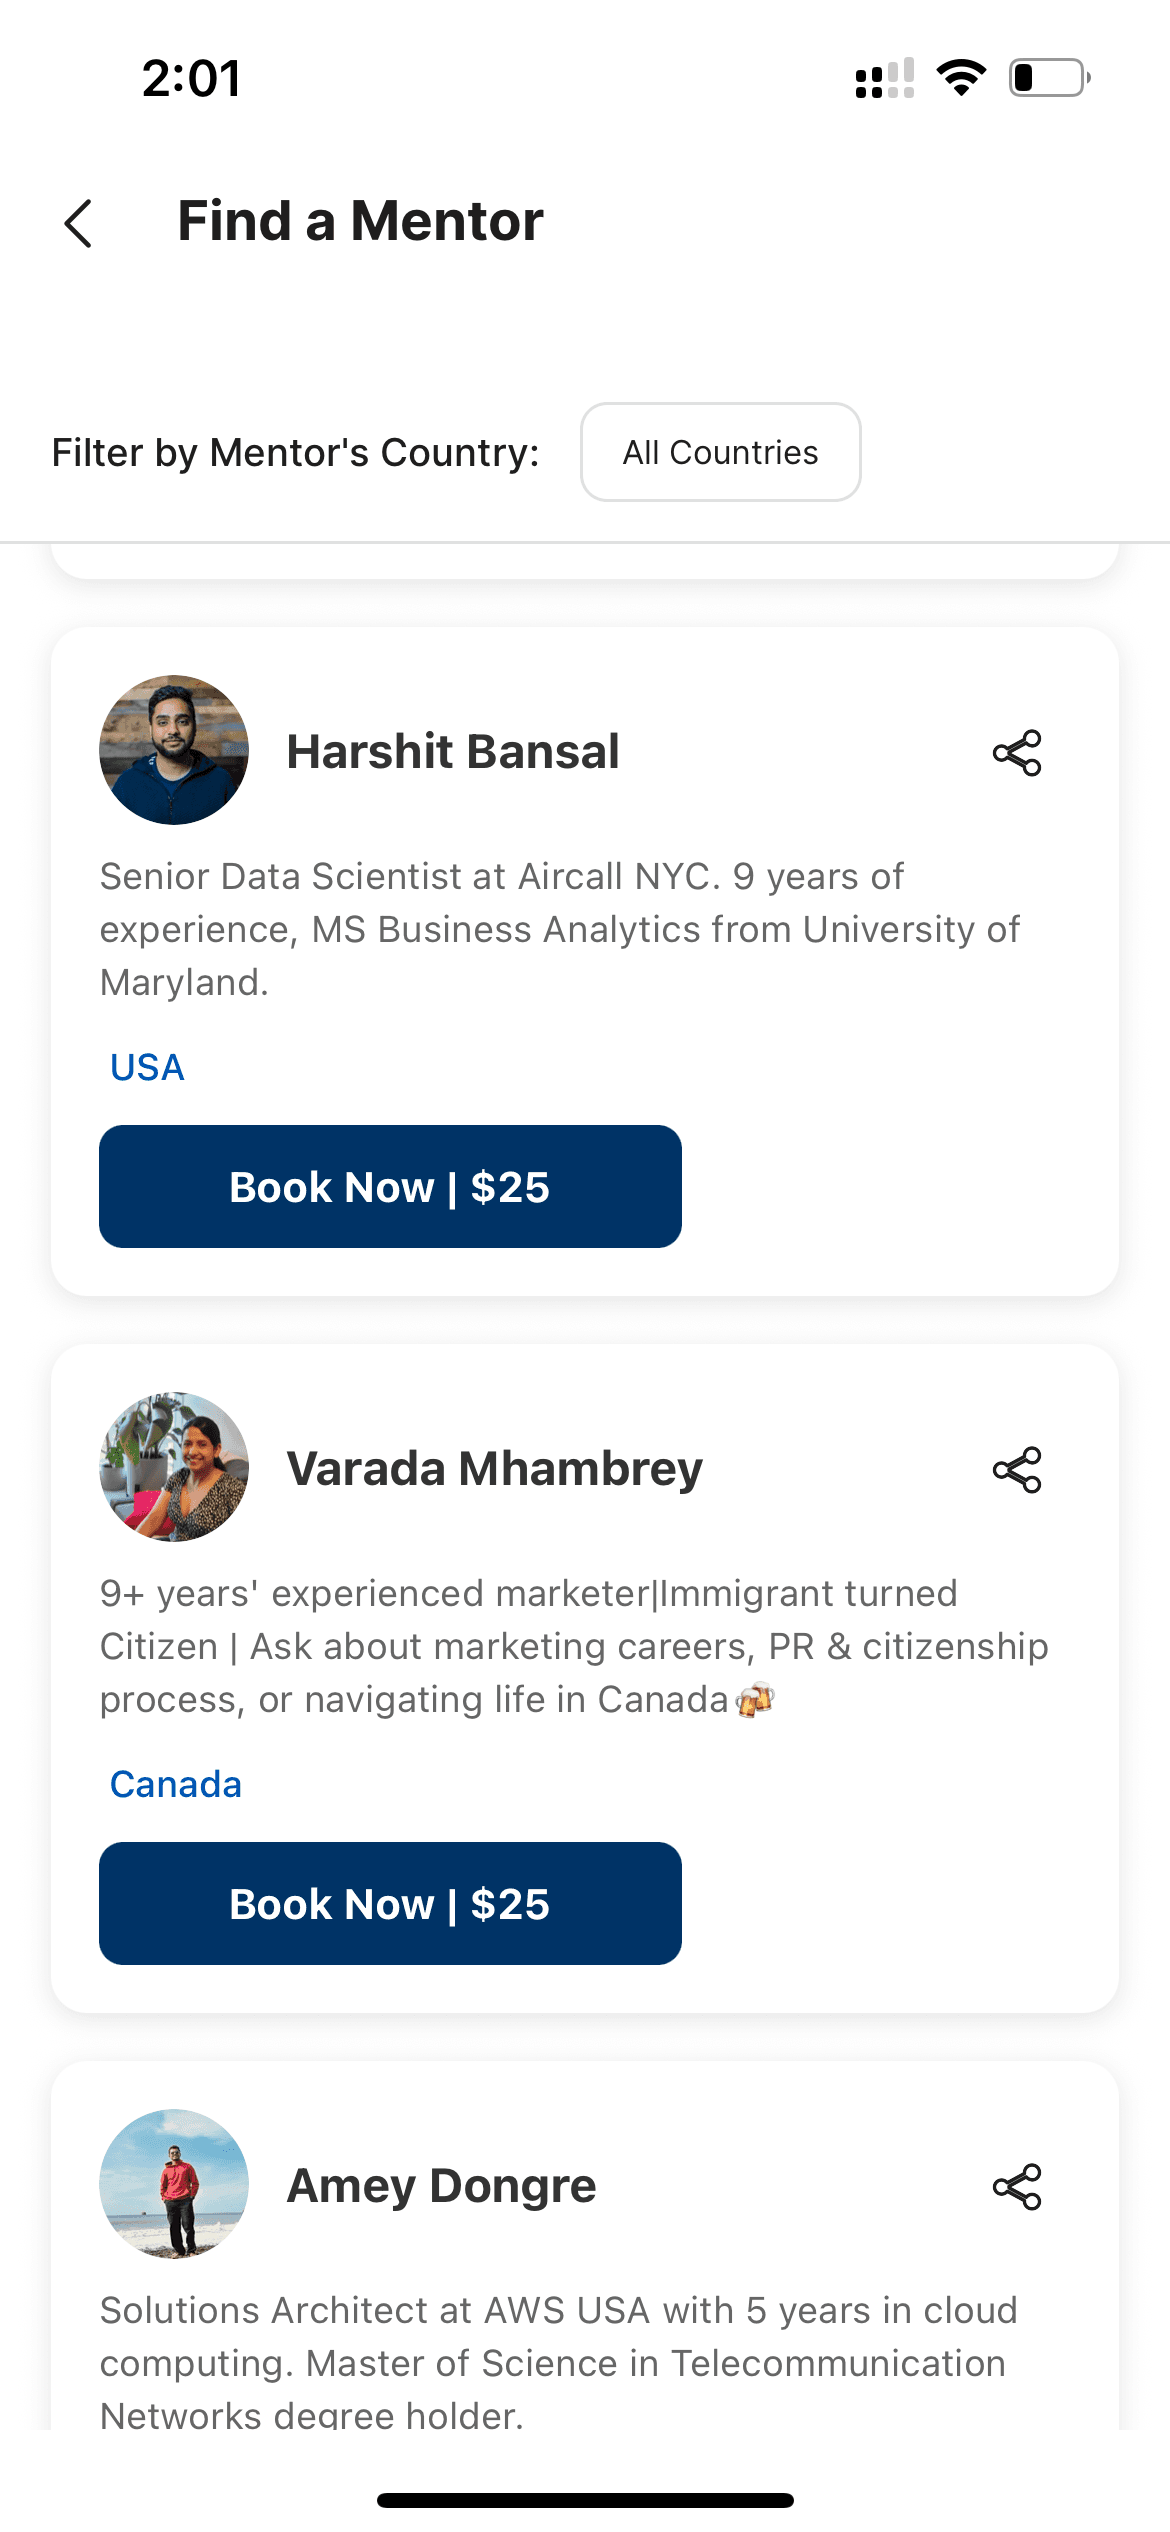
Task: Share Varada Mhambrey's mentor profile
Action: [x=1017, y=1470]
